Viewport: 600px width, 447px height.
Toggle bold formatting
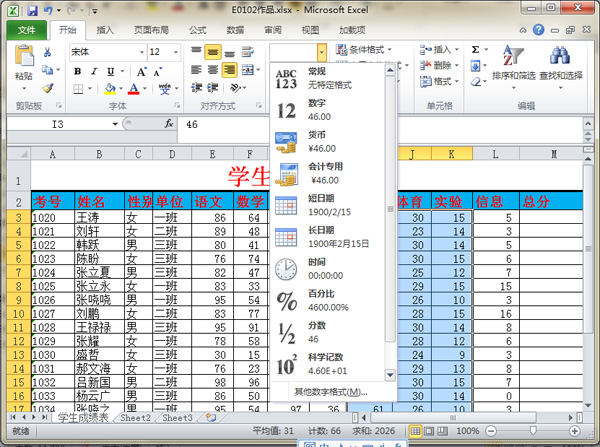click(x=78, y=71)
